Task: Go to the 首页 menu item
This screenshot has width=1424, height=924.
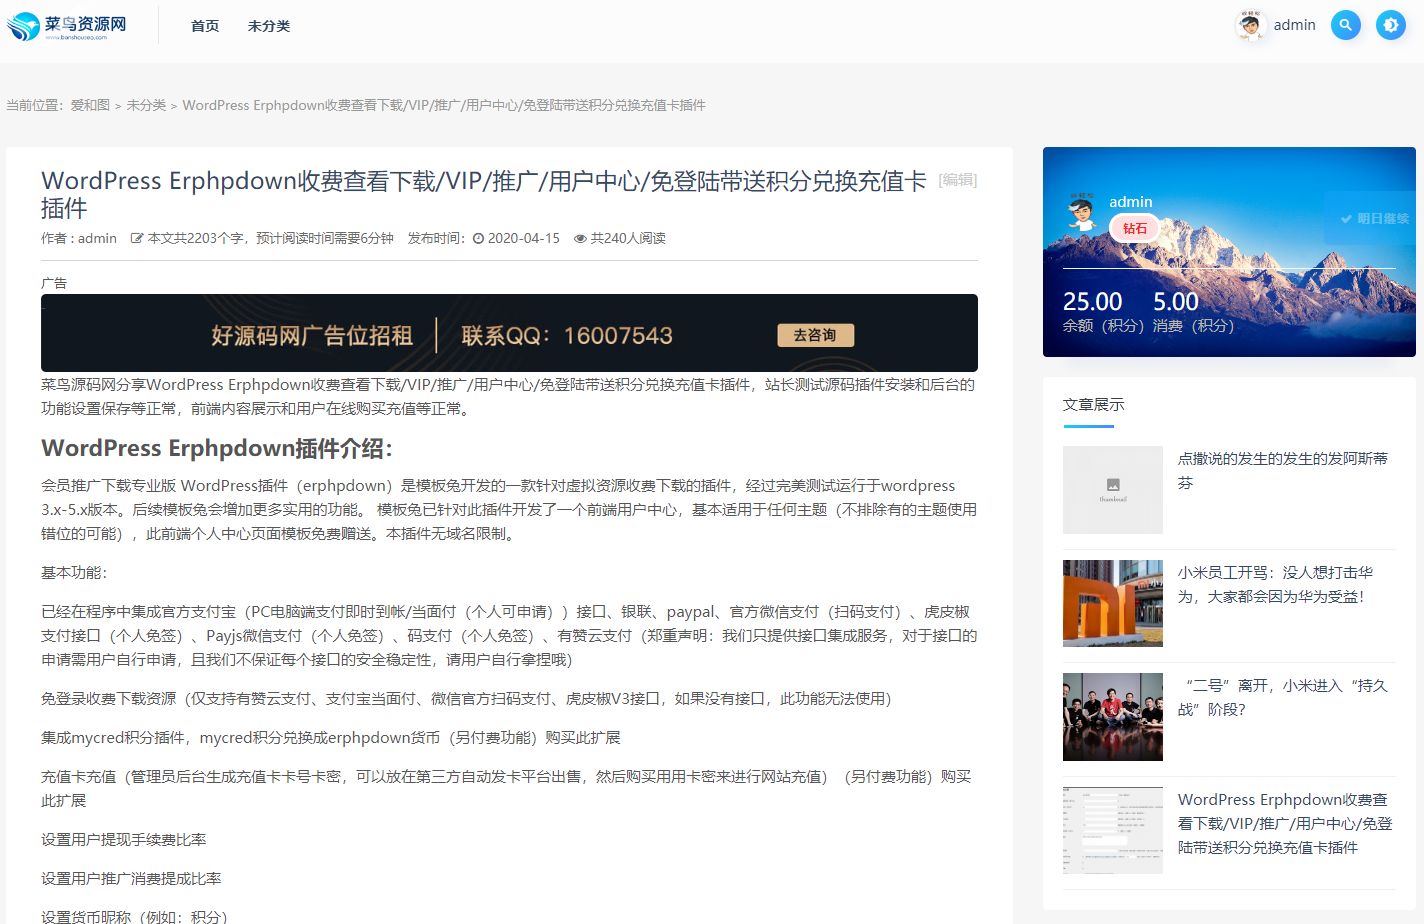Action: 205,26
